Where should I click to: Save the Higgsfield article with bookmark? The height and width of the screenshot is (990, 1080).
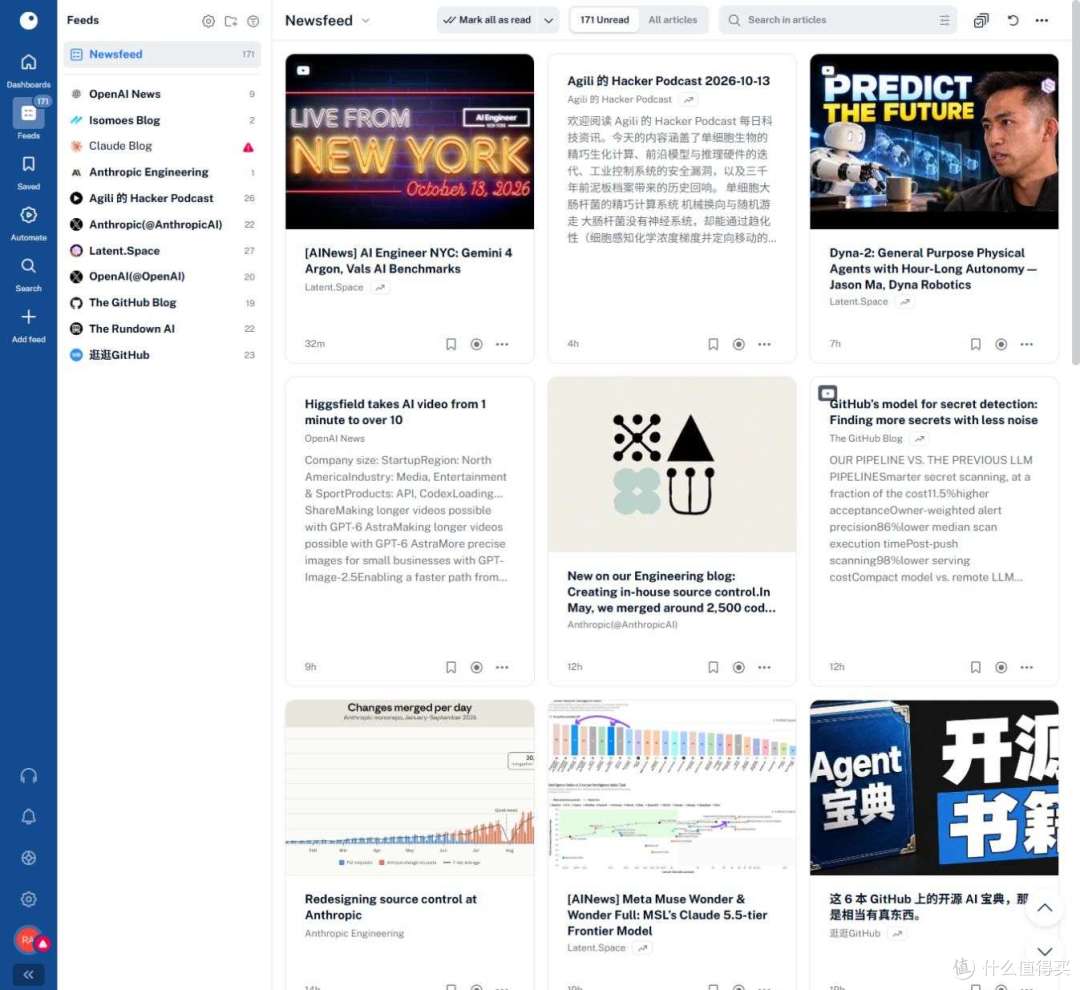point(451,667)
